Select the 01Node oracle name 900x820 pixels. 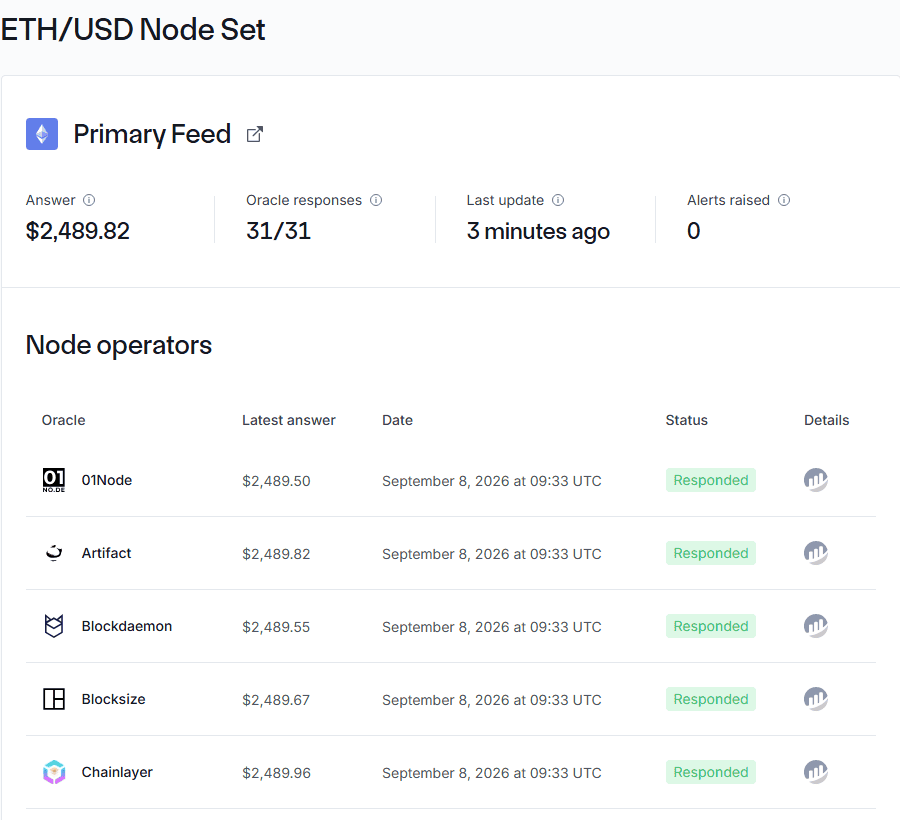tap(107, 480)
